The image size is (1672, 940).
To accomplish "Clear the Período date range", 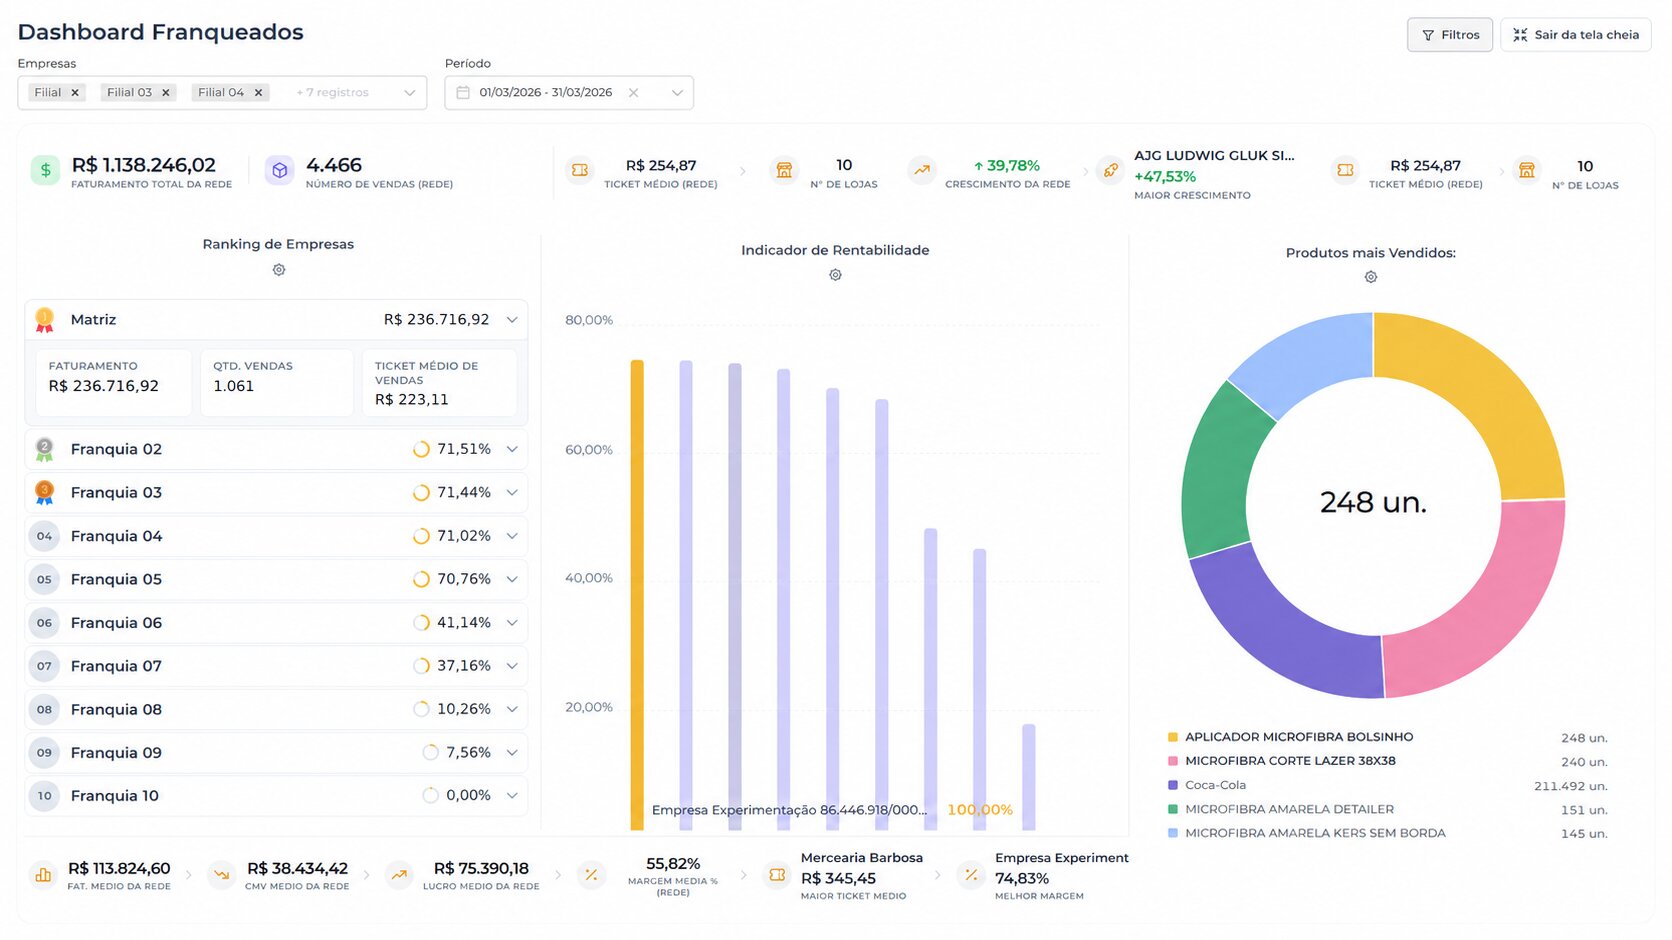I will 633,93.
